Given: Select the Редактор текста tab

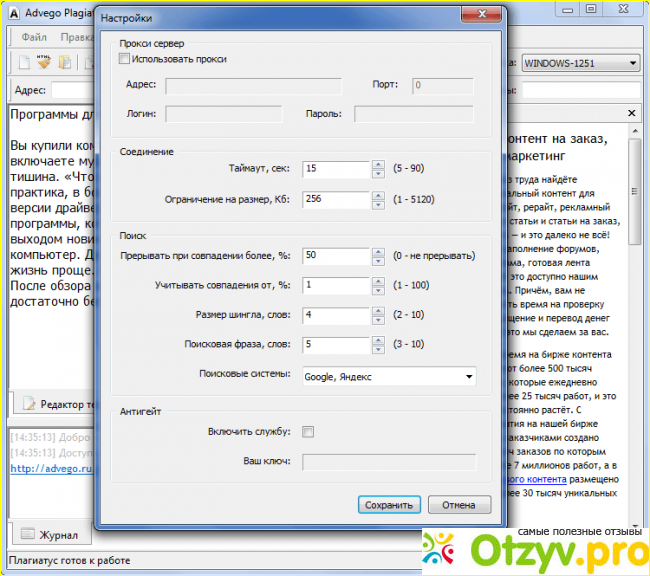Looking at the screenshot, I should pyautogui.click(x=58, y=404).
